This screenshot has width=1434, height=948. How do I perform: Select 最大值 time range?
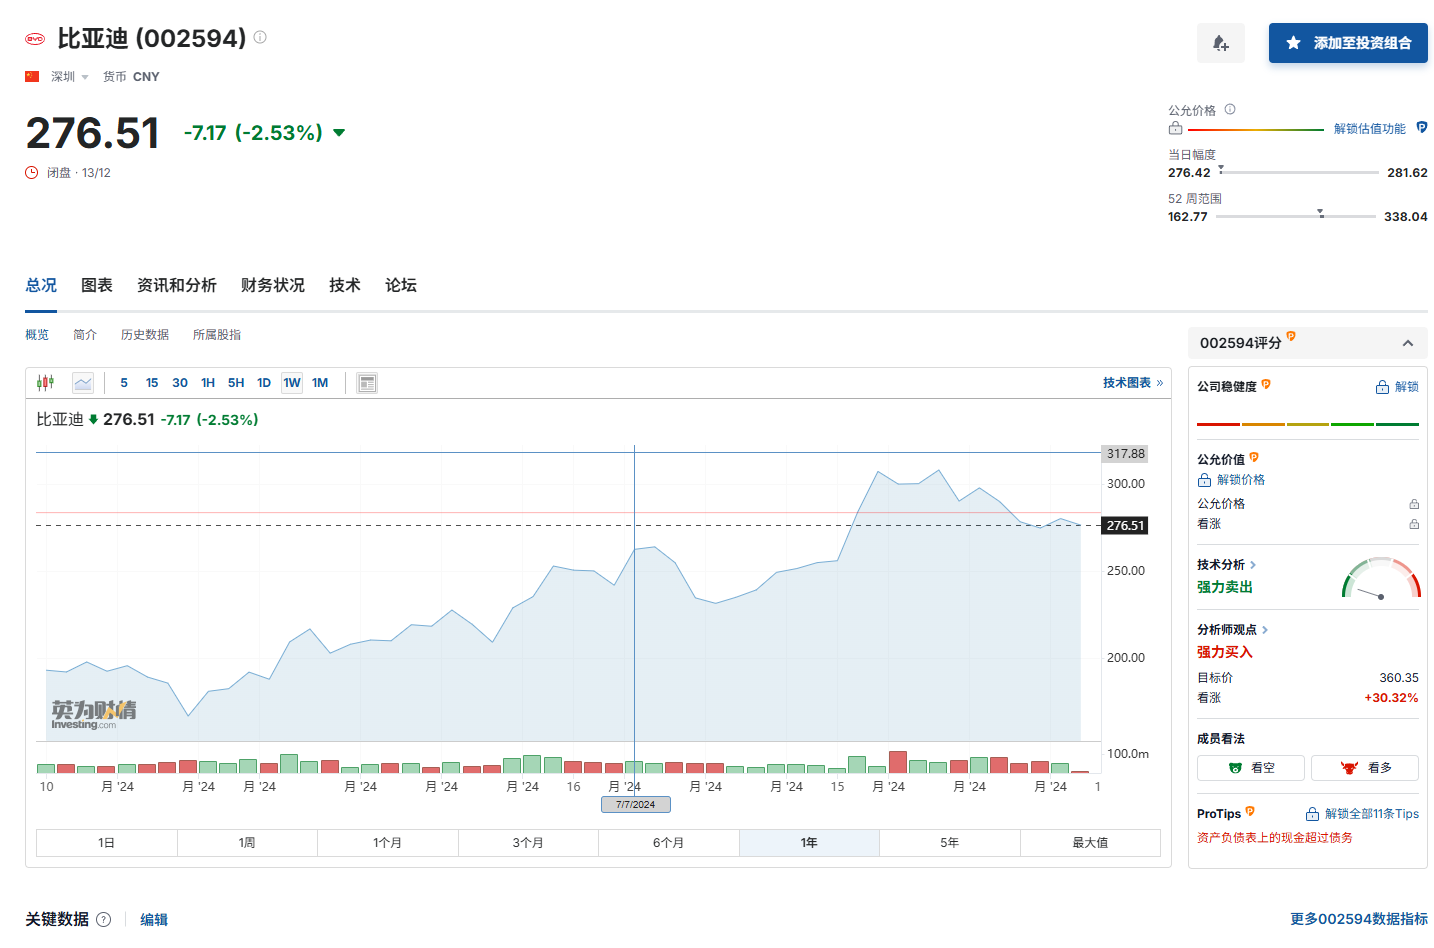[x=1090, y=843]
